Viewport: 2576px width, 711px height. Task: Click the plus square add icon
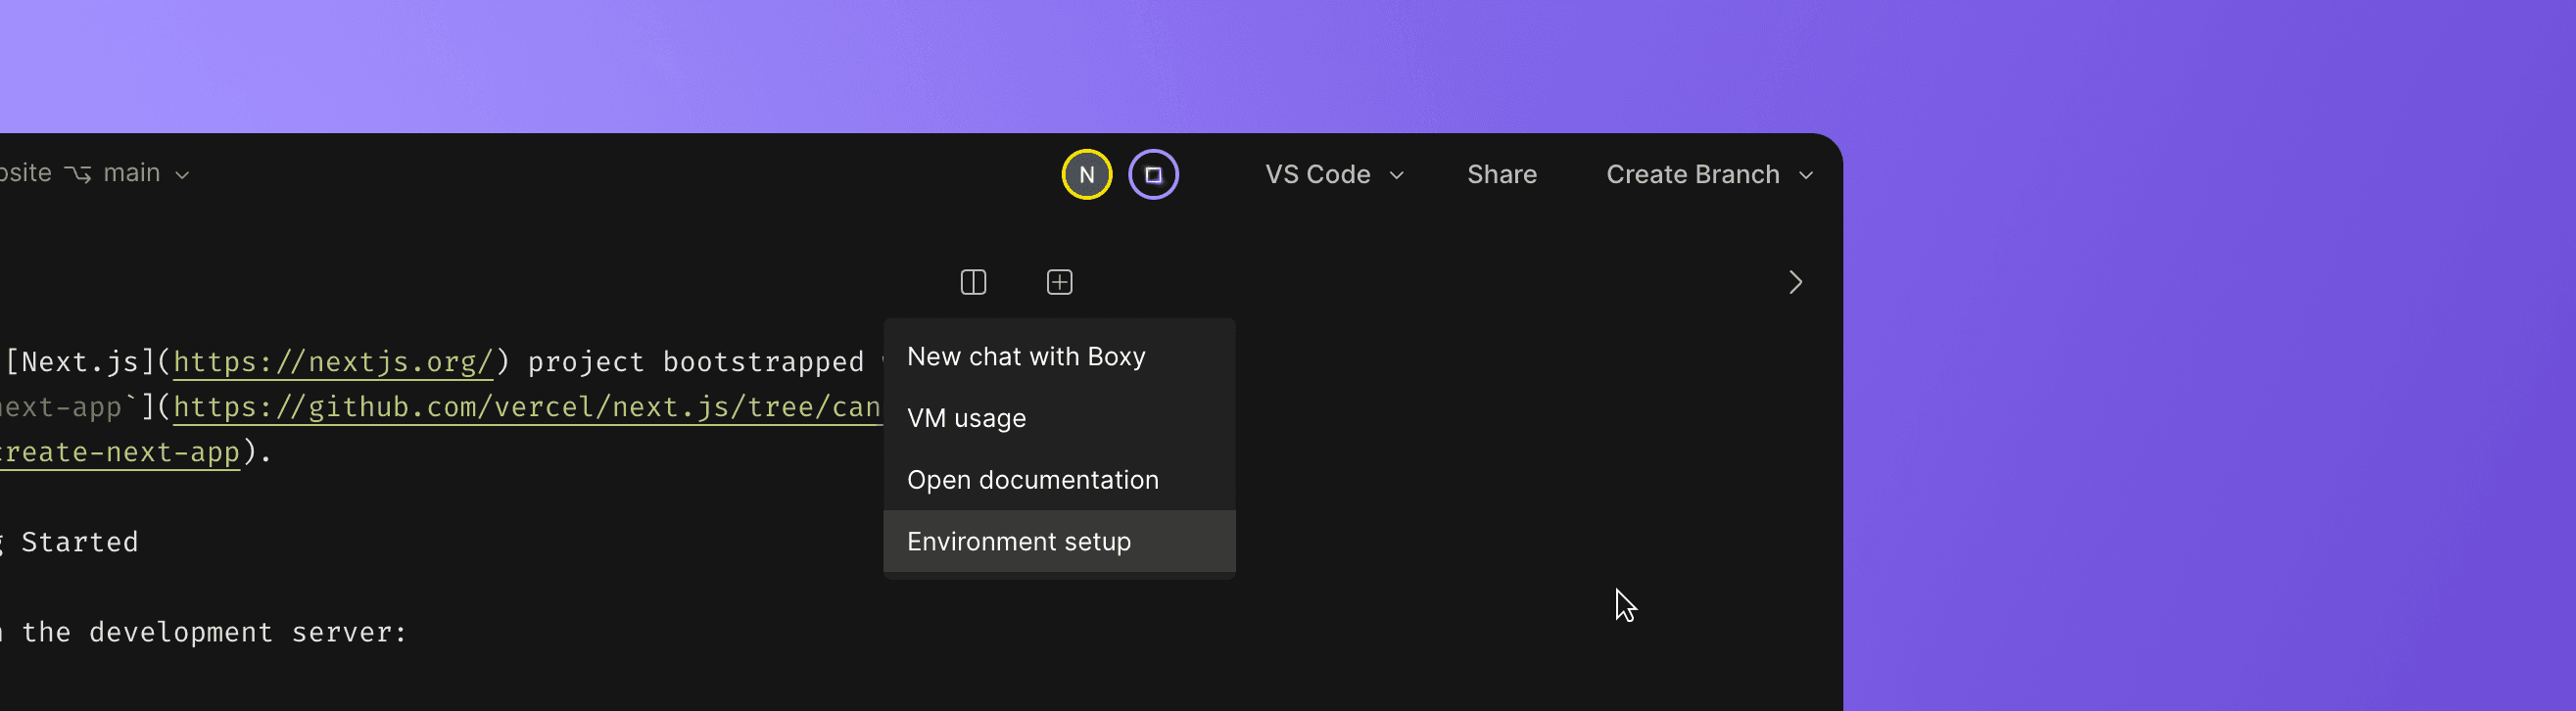pyautogui.click(x=1059, y=283)
